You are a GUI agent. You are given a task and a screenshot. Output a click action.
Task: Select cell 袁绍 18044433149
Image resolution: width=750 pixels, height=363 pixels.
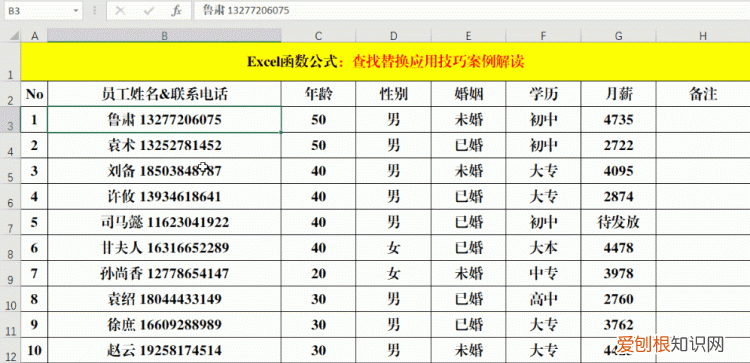click(164, 299)
